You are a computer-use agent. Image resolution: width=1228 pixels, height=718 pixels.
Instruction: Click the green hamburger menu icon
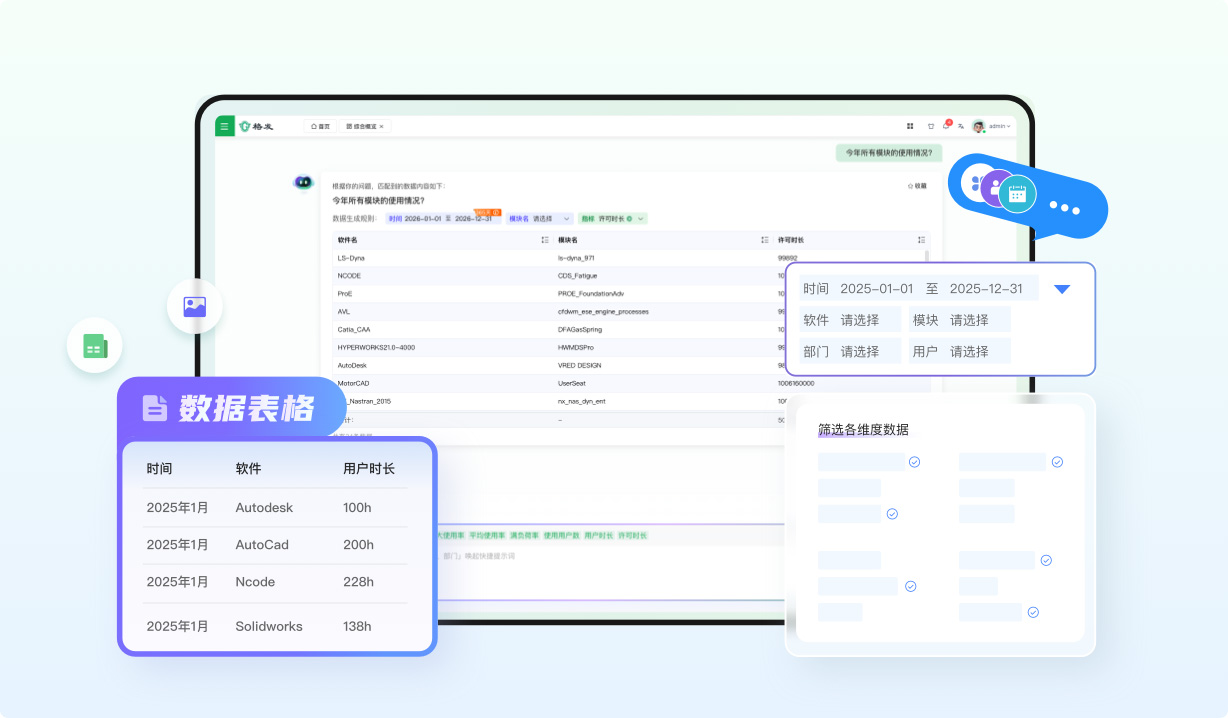point(225,126)
